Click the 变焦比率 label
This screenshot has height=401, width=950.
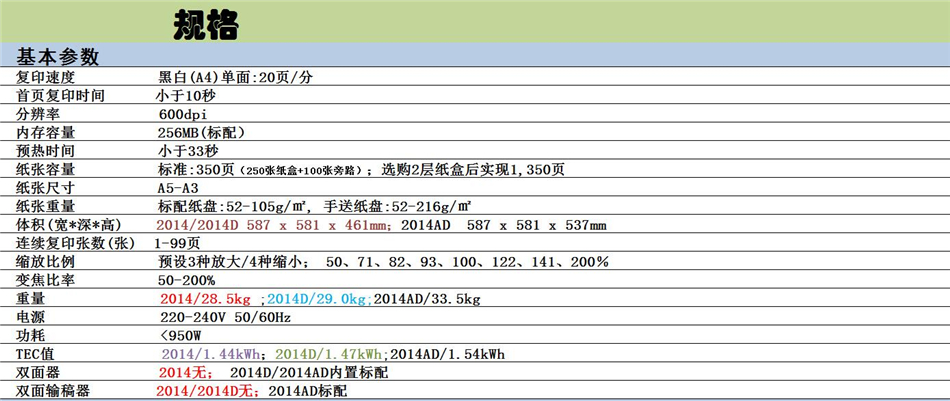point(45,280)
